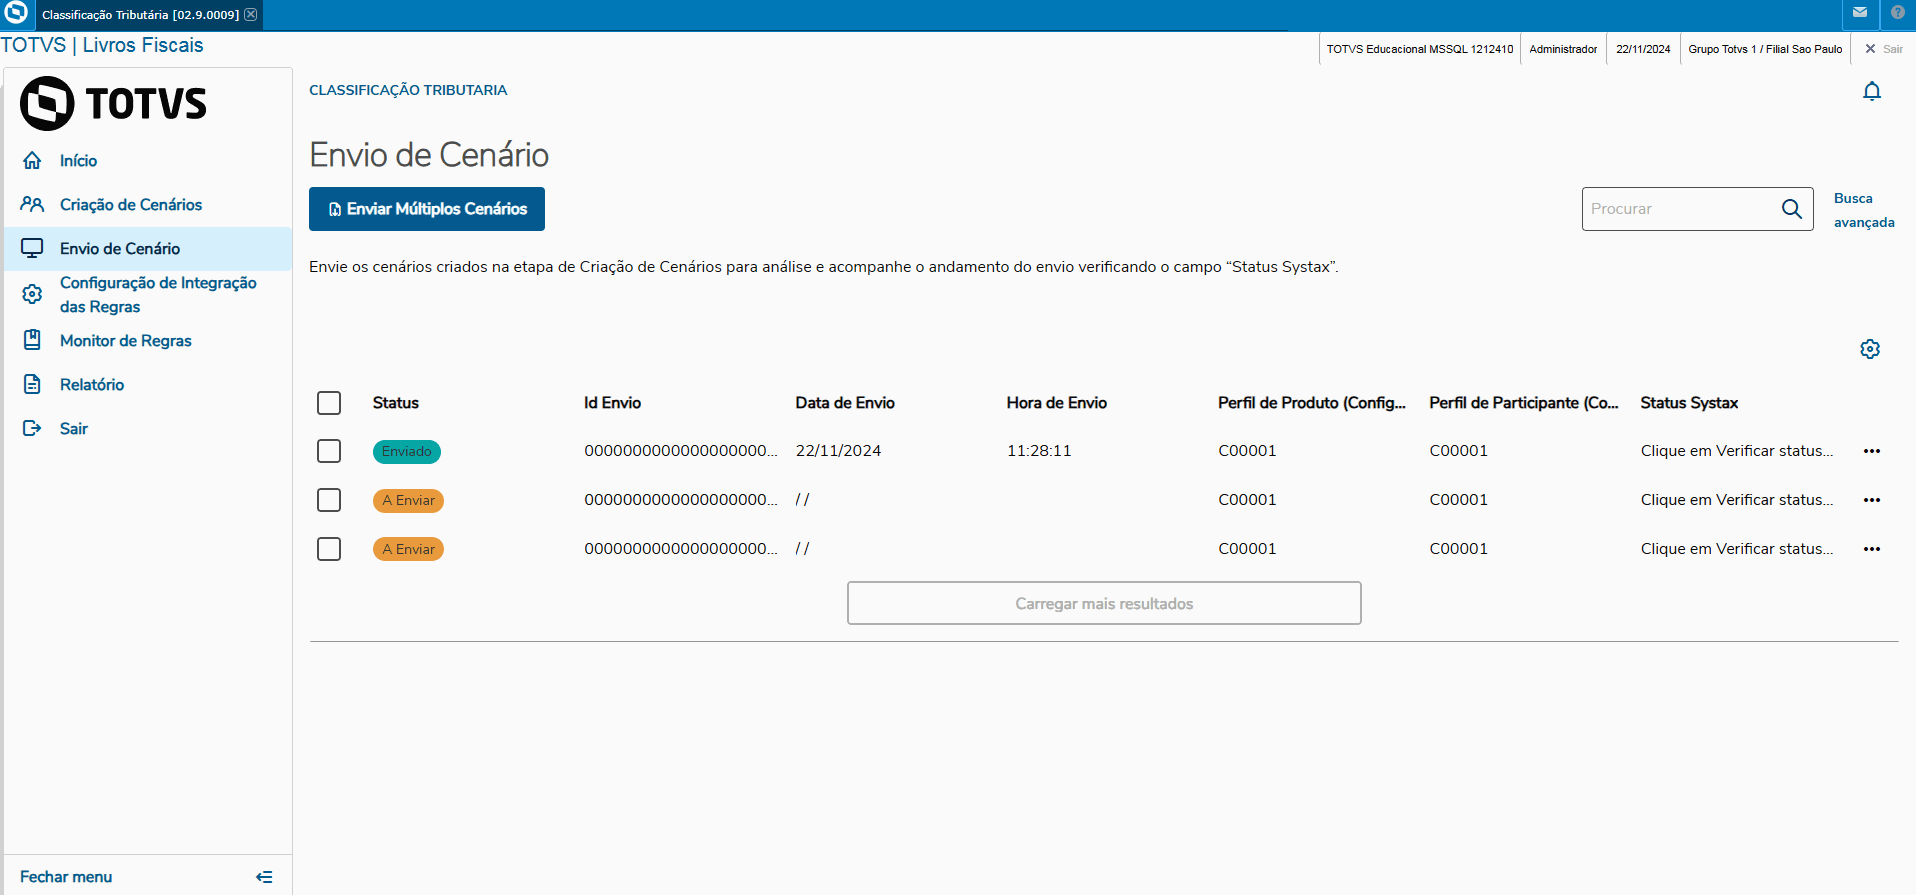Image resolution: width=1916 pixels, height=895 pixels.
Task: Click the Hora de Envio column header
Action: point(1057,403)
